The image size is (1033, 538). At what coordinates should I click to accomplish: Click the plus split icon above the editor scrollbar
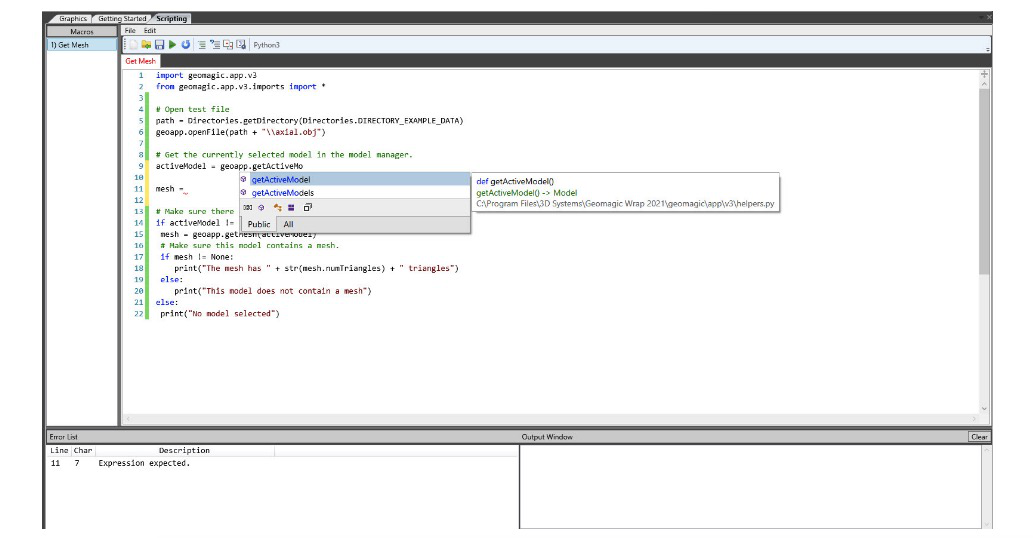pyautogui.click(x=984, y=74)
